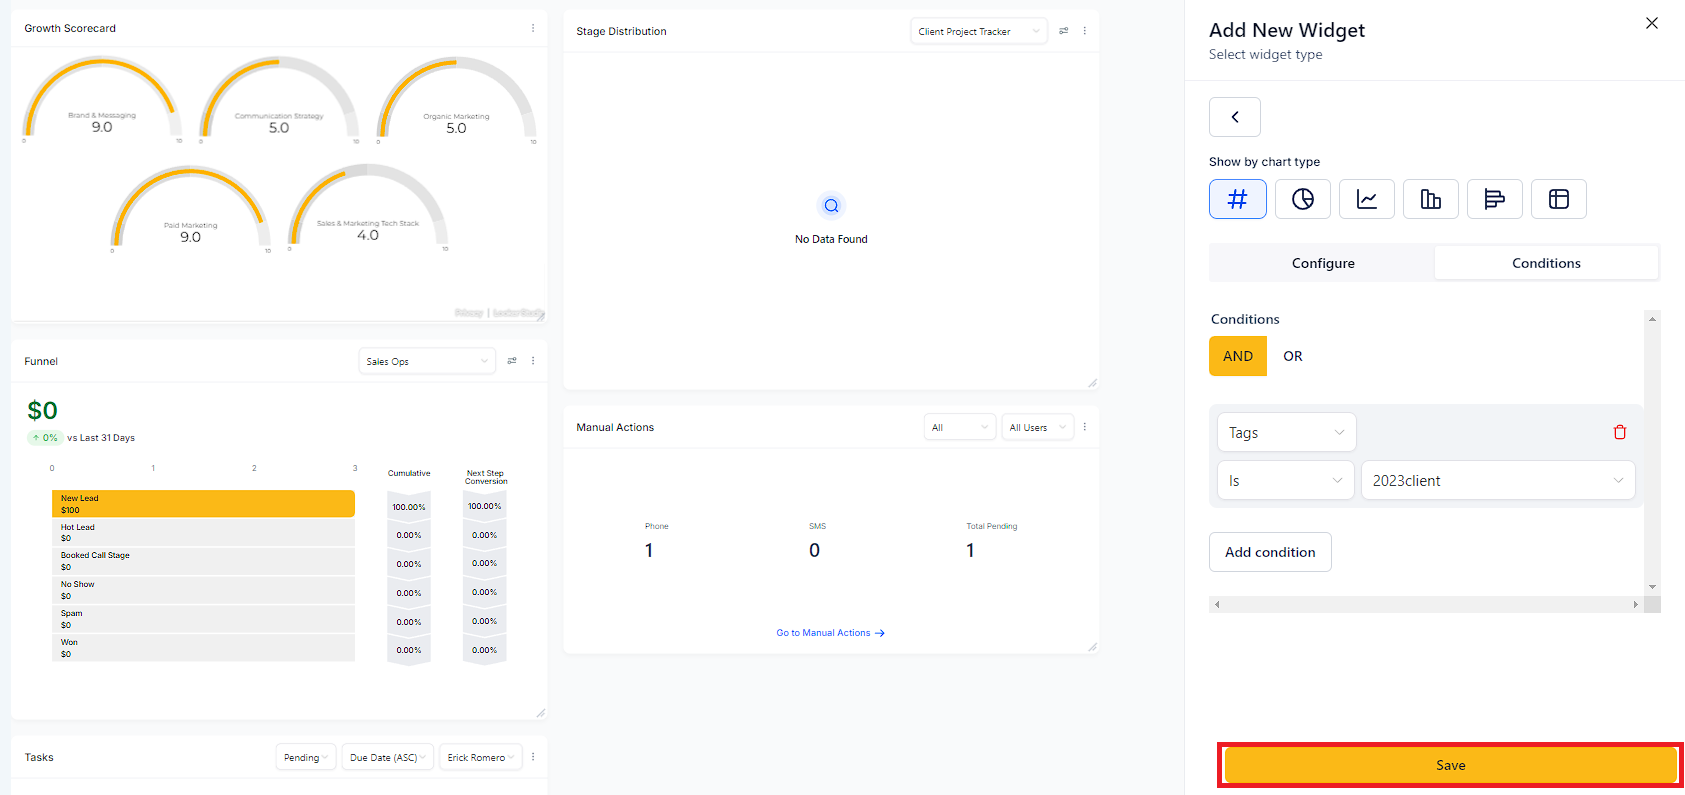
Task: Click the conditions panel horizontal scrollbar
Action: 1427,604
